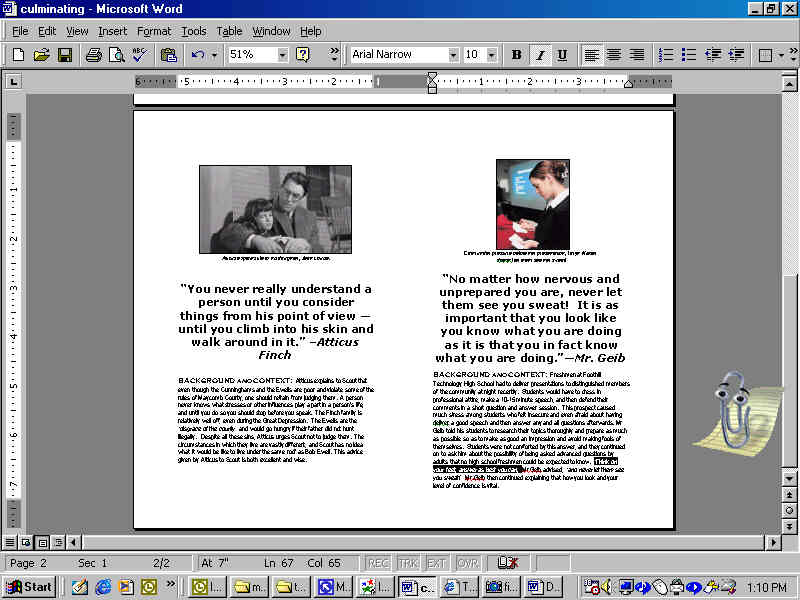
Task: Toggle OVR overtype mode in status bar
Action: [468, 563]
